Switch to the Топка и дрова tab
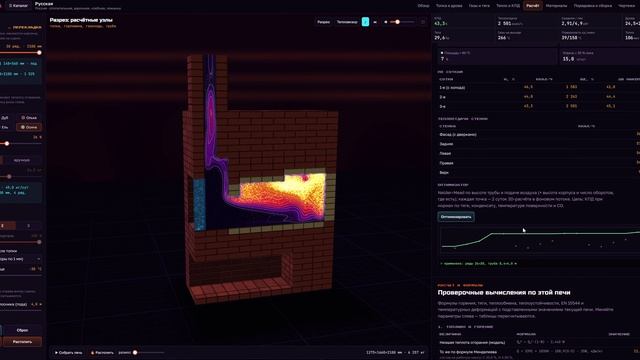 click(x=449, y=6)
